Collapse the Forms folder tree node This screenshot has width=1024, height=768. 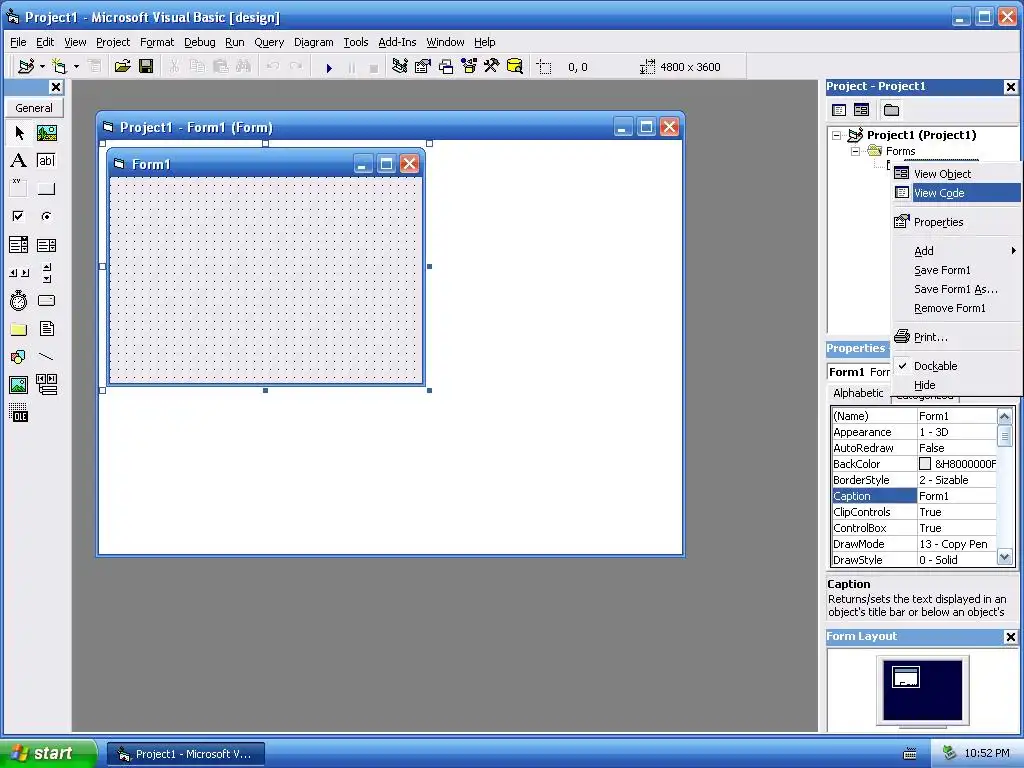[x=856, y=152]
